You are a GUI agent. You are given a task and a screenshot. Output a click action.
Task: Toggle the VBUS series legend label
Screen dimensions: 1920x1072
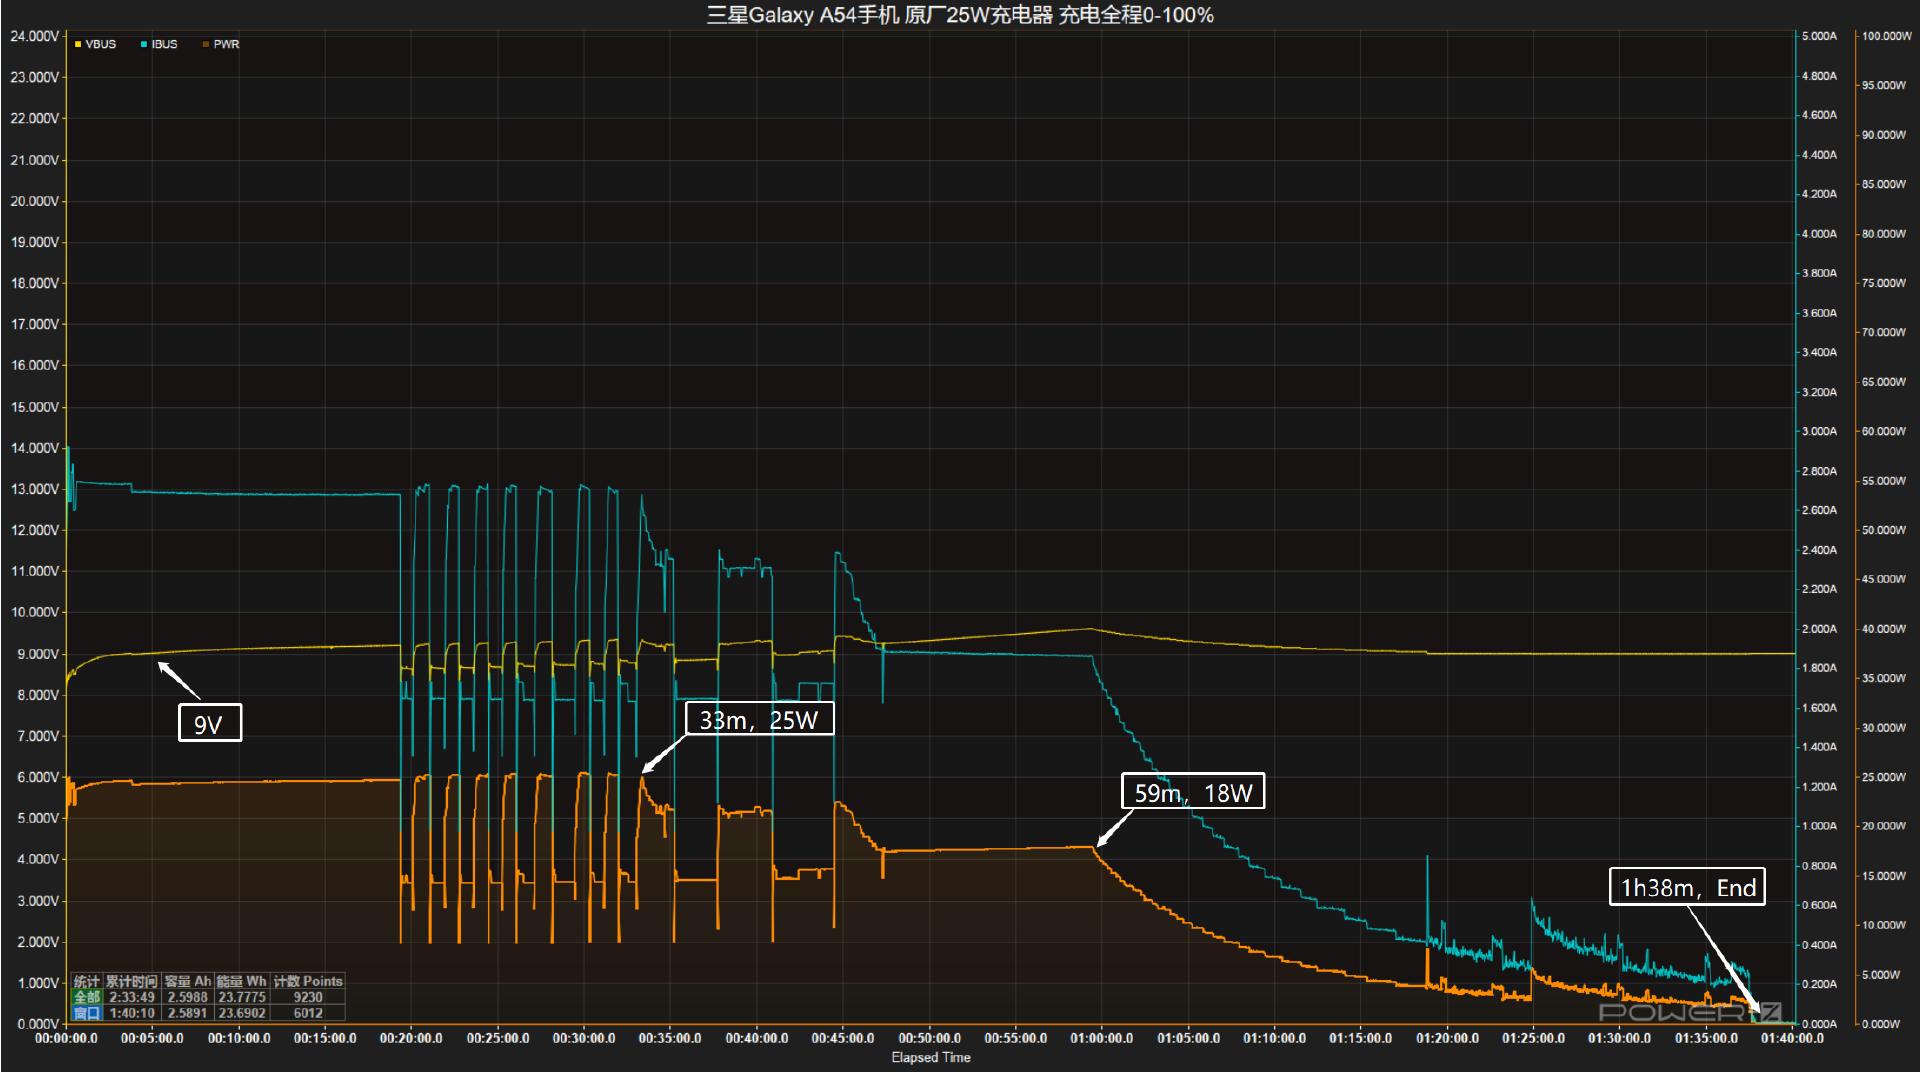[101, 44]
